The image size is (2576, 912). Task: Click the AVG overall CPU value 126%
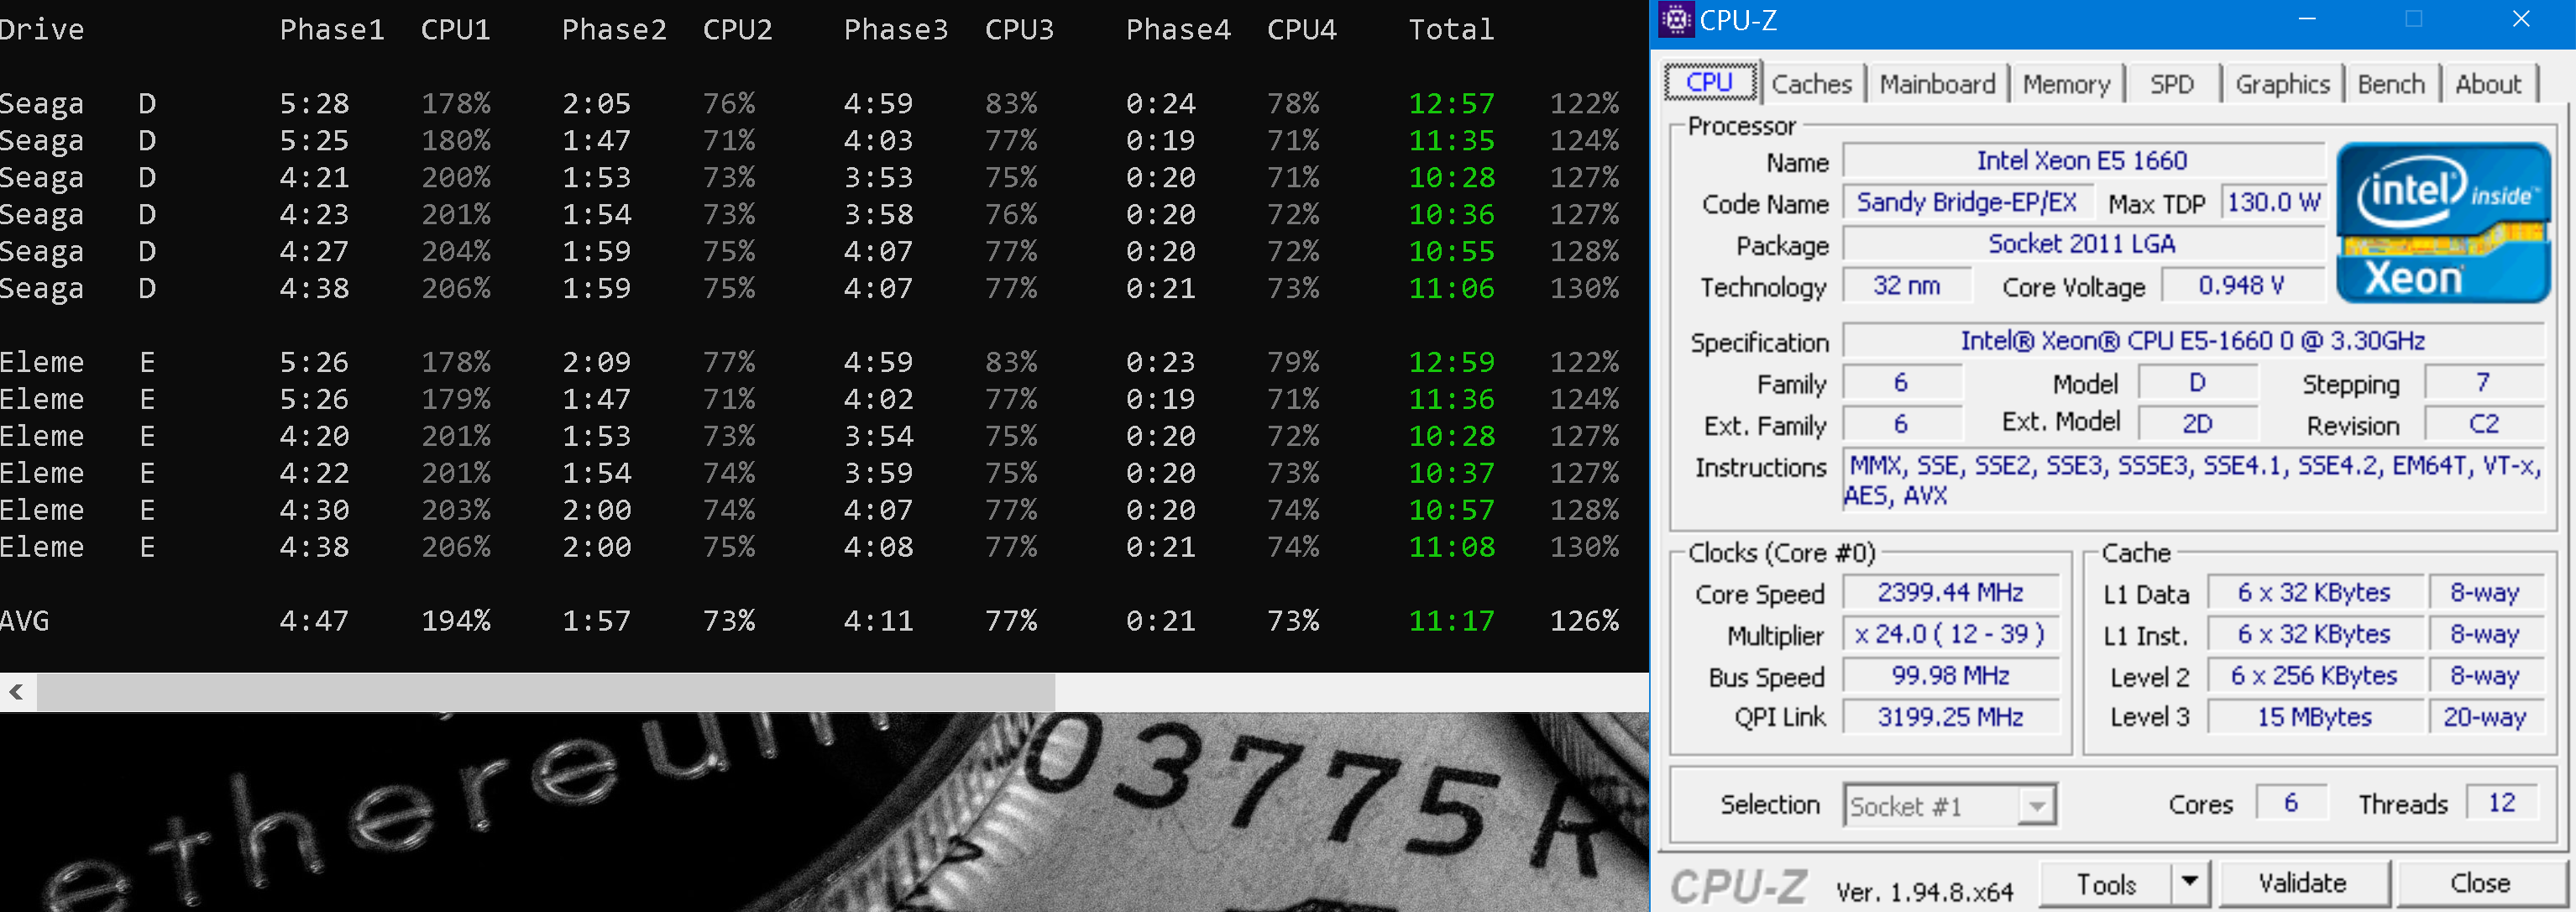pyautogui.click(x=1584, y=621)
